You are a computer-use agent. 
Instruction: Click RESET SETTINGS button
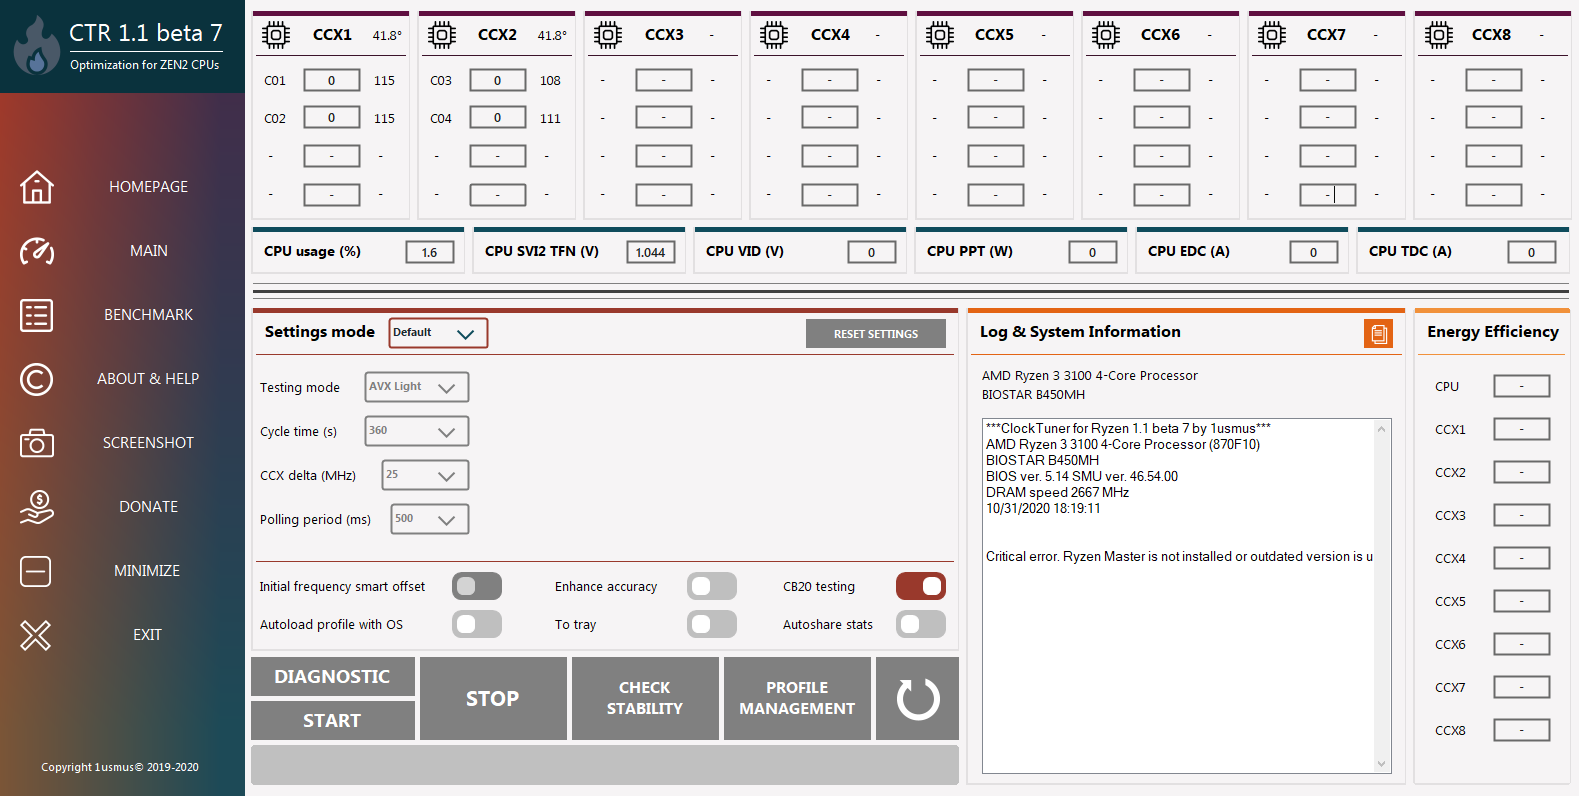pos(876,334)
